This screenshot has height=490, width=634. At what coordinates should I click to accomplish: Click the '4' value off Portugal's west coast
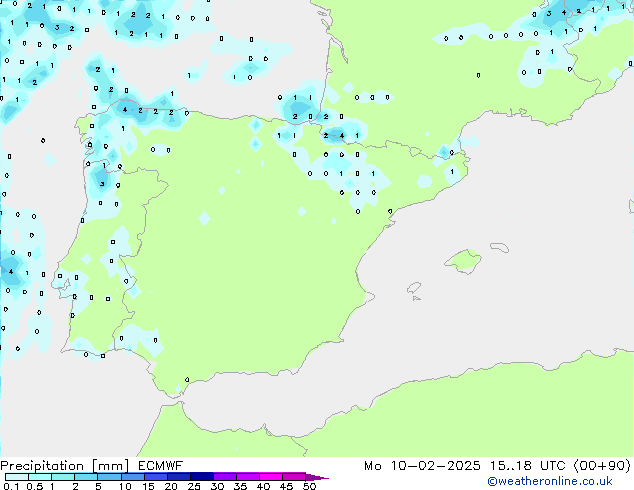pyautogui.click(x=11, y=271)
